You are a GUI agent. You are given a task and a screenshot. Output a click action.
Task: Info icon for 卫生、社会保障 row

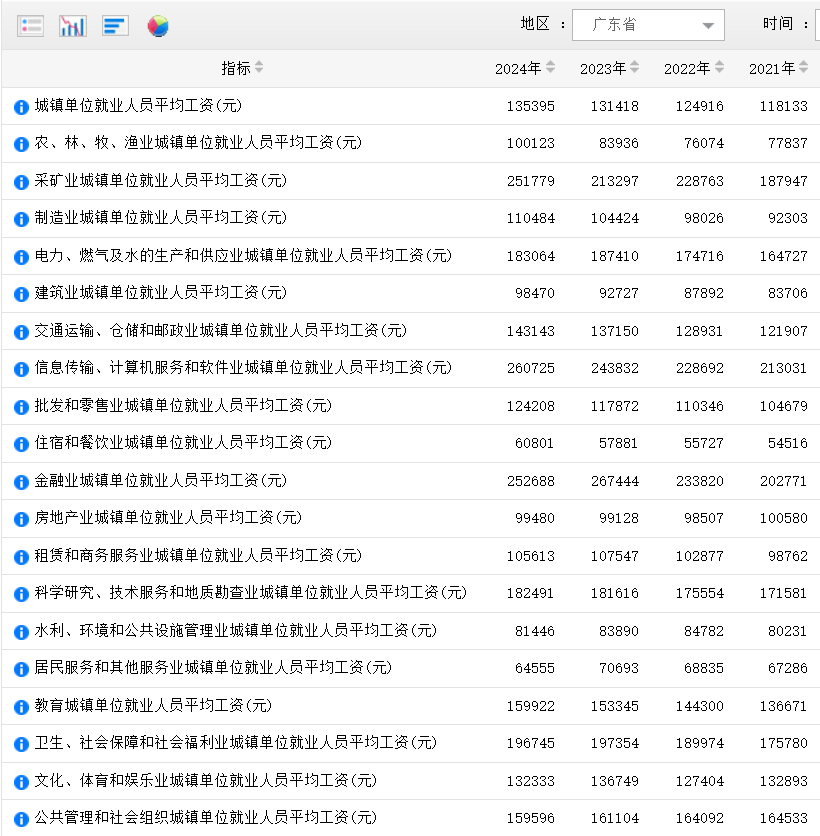tap(21, 744)
